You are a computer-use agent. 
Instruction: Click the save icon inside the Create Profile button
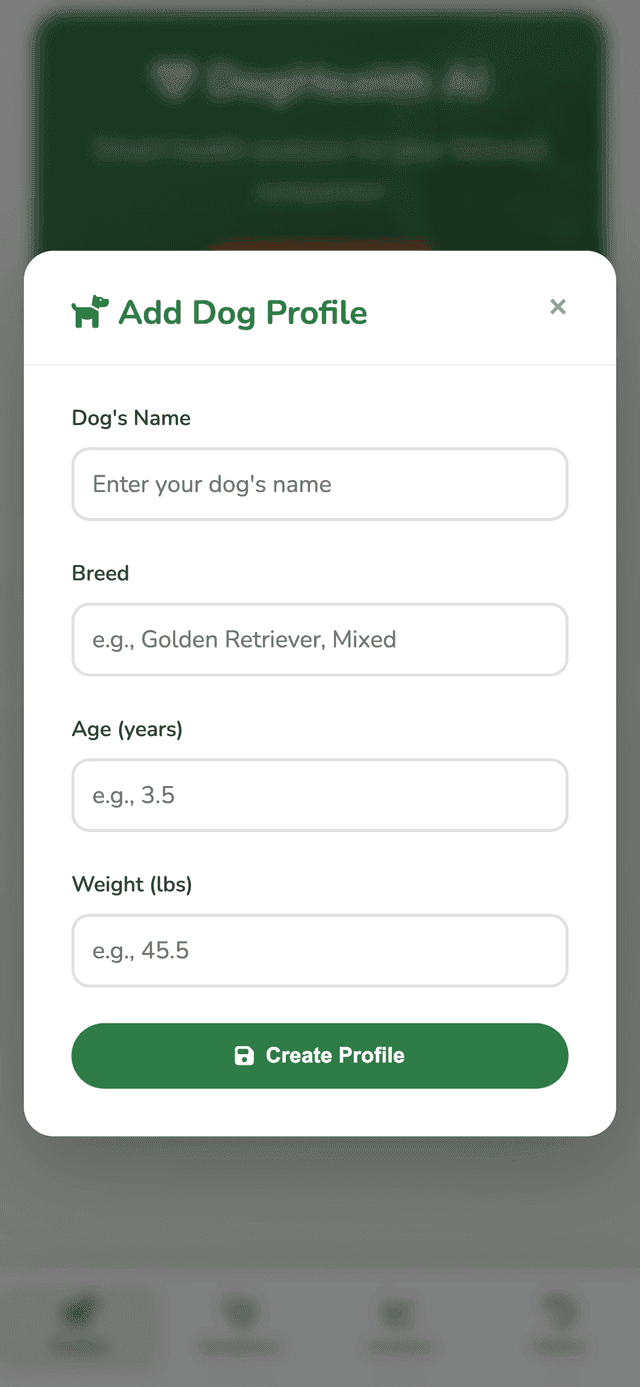pos(244,1055)
